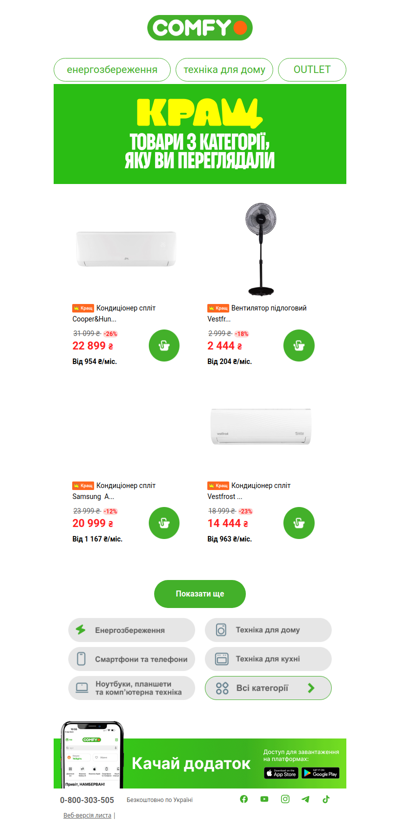Viewport: 400px width, 836px height.
Task: Expand Всі категорії with arrow
Action: pyautogui.click(x=268, y=688)
